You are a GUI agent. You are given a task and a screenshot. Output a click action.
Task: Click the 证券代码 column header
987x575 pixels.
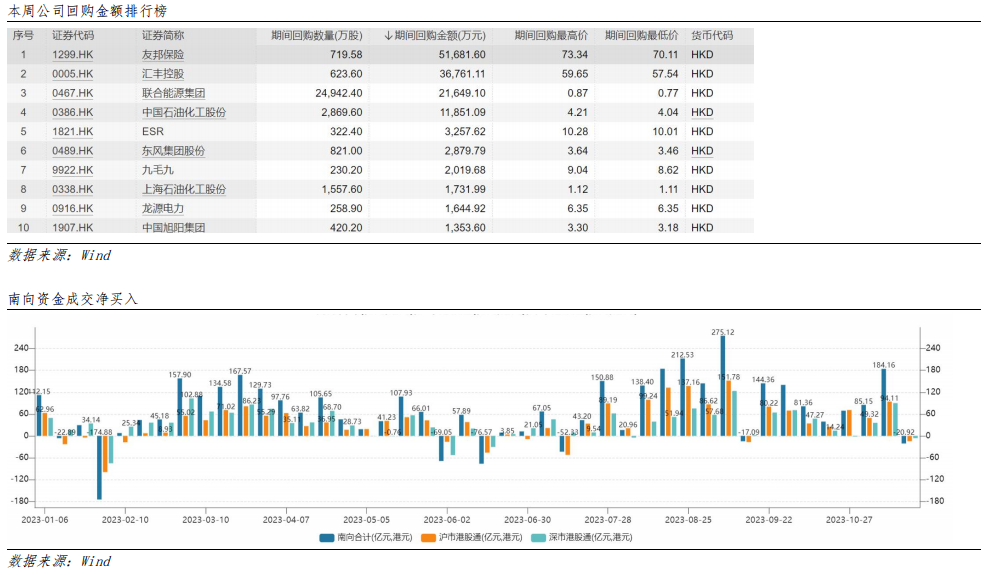(73, 36)
